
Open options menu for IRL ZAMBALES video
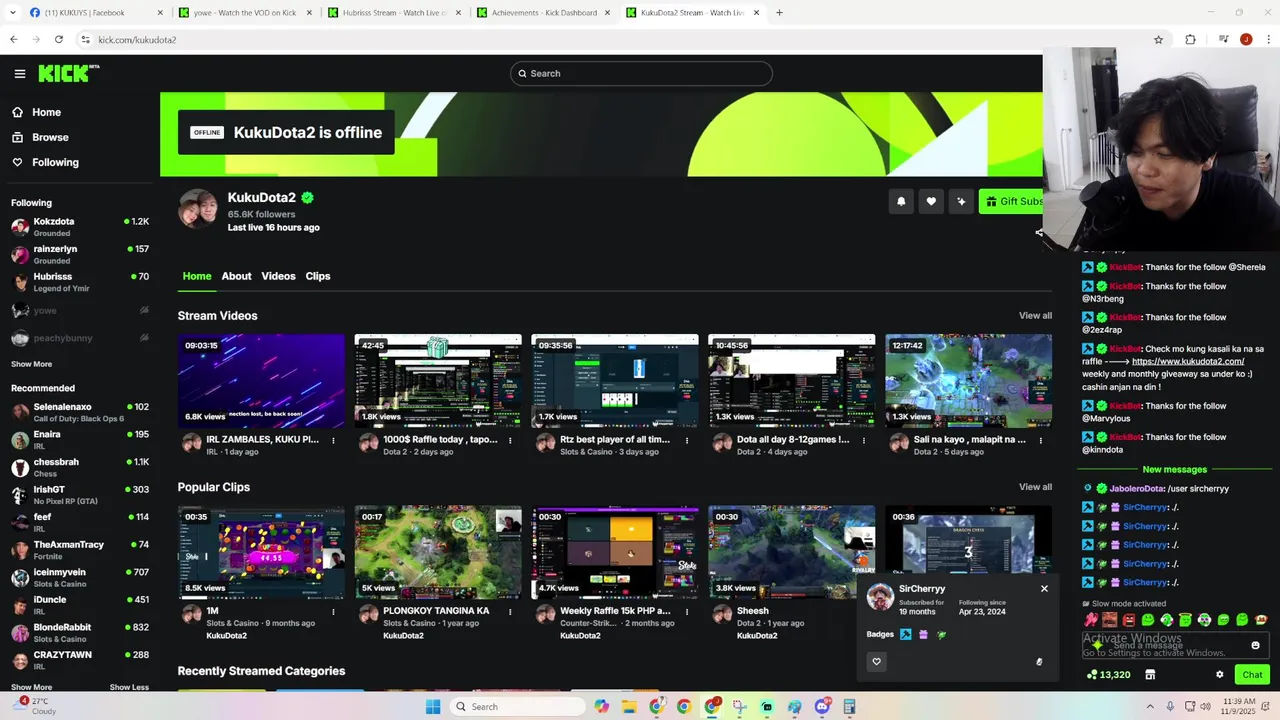pyautogui.click(x=333, y=440)
